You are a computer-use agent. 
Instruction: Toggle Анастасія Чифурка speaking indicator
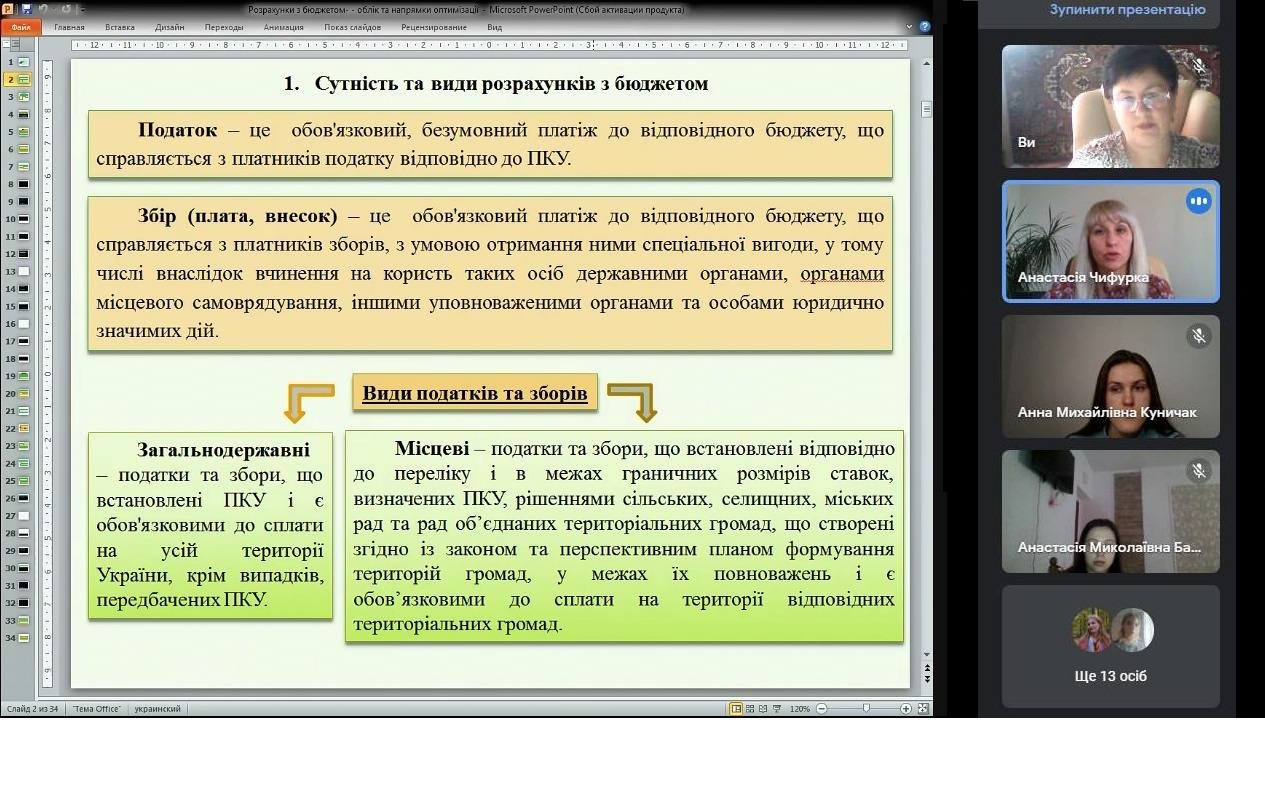pyautogui.click(x=1198, y=201)
